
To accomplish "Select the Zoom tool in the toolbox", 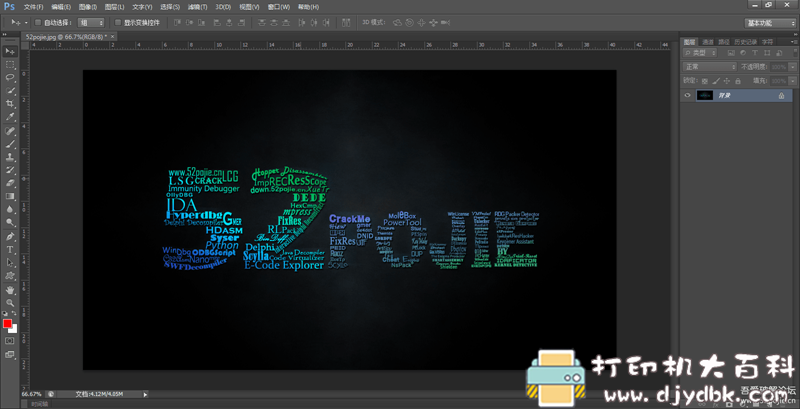I will (10, 303).
